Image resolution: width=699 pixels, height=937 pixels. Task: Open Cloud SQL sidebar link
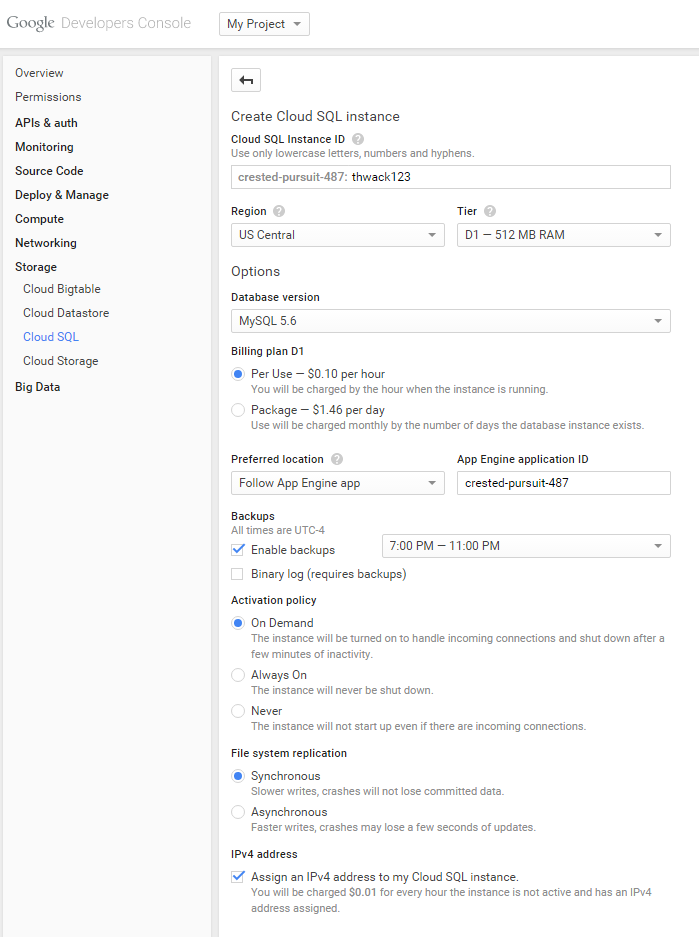[51, 337]
